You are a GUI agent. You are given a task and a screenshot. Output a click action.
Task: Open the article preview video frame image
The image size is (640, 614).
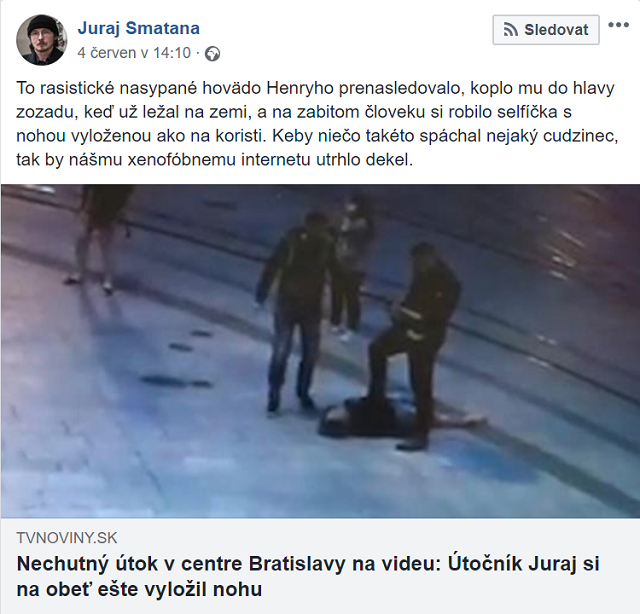click(x=320, y=351)
